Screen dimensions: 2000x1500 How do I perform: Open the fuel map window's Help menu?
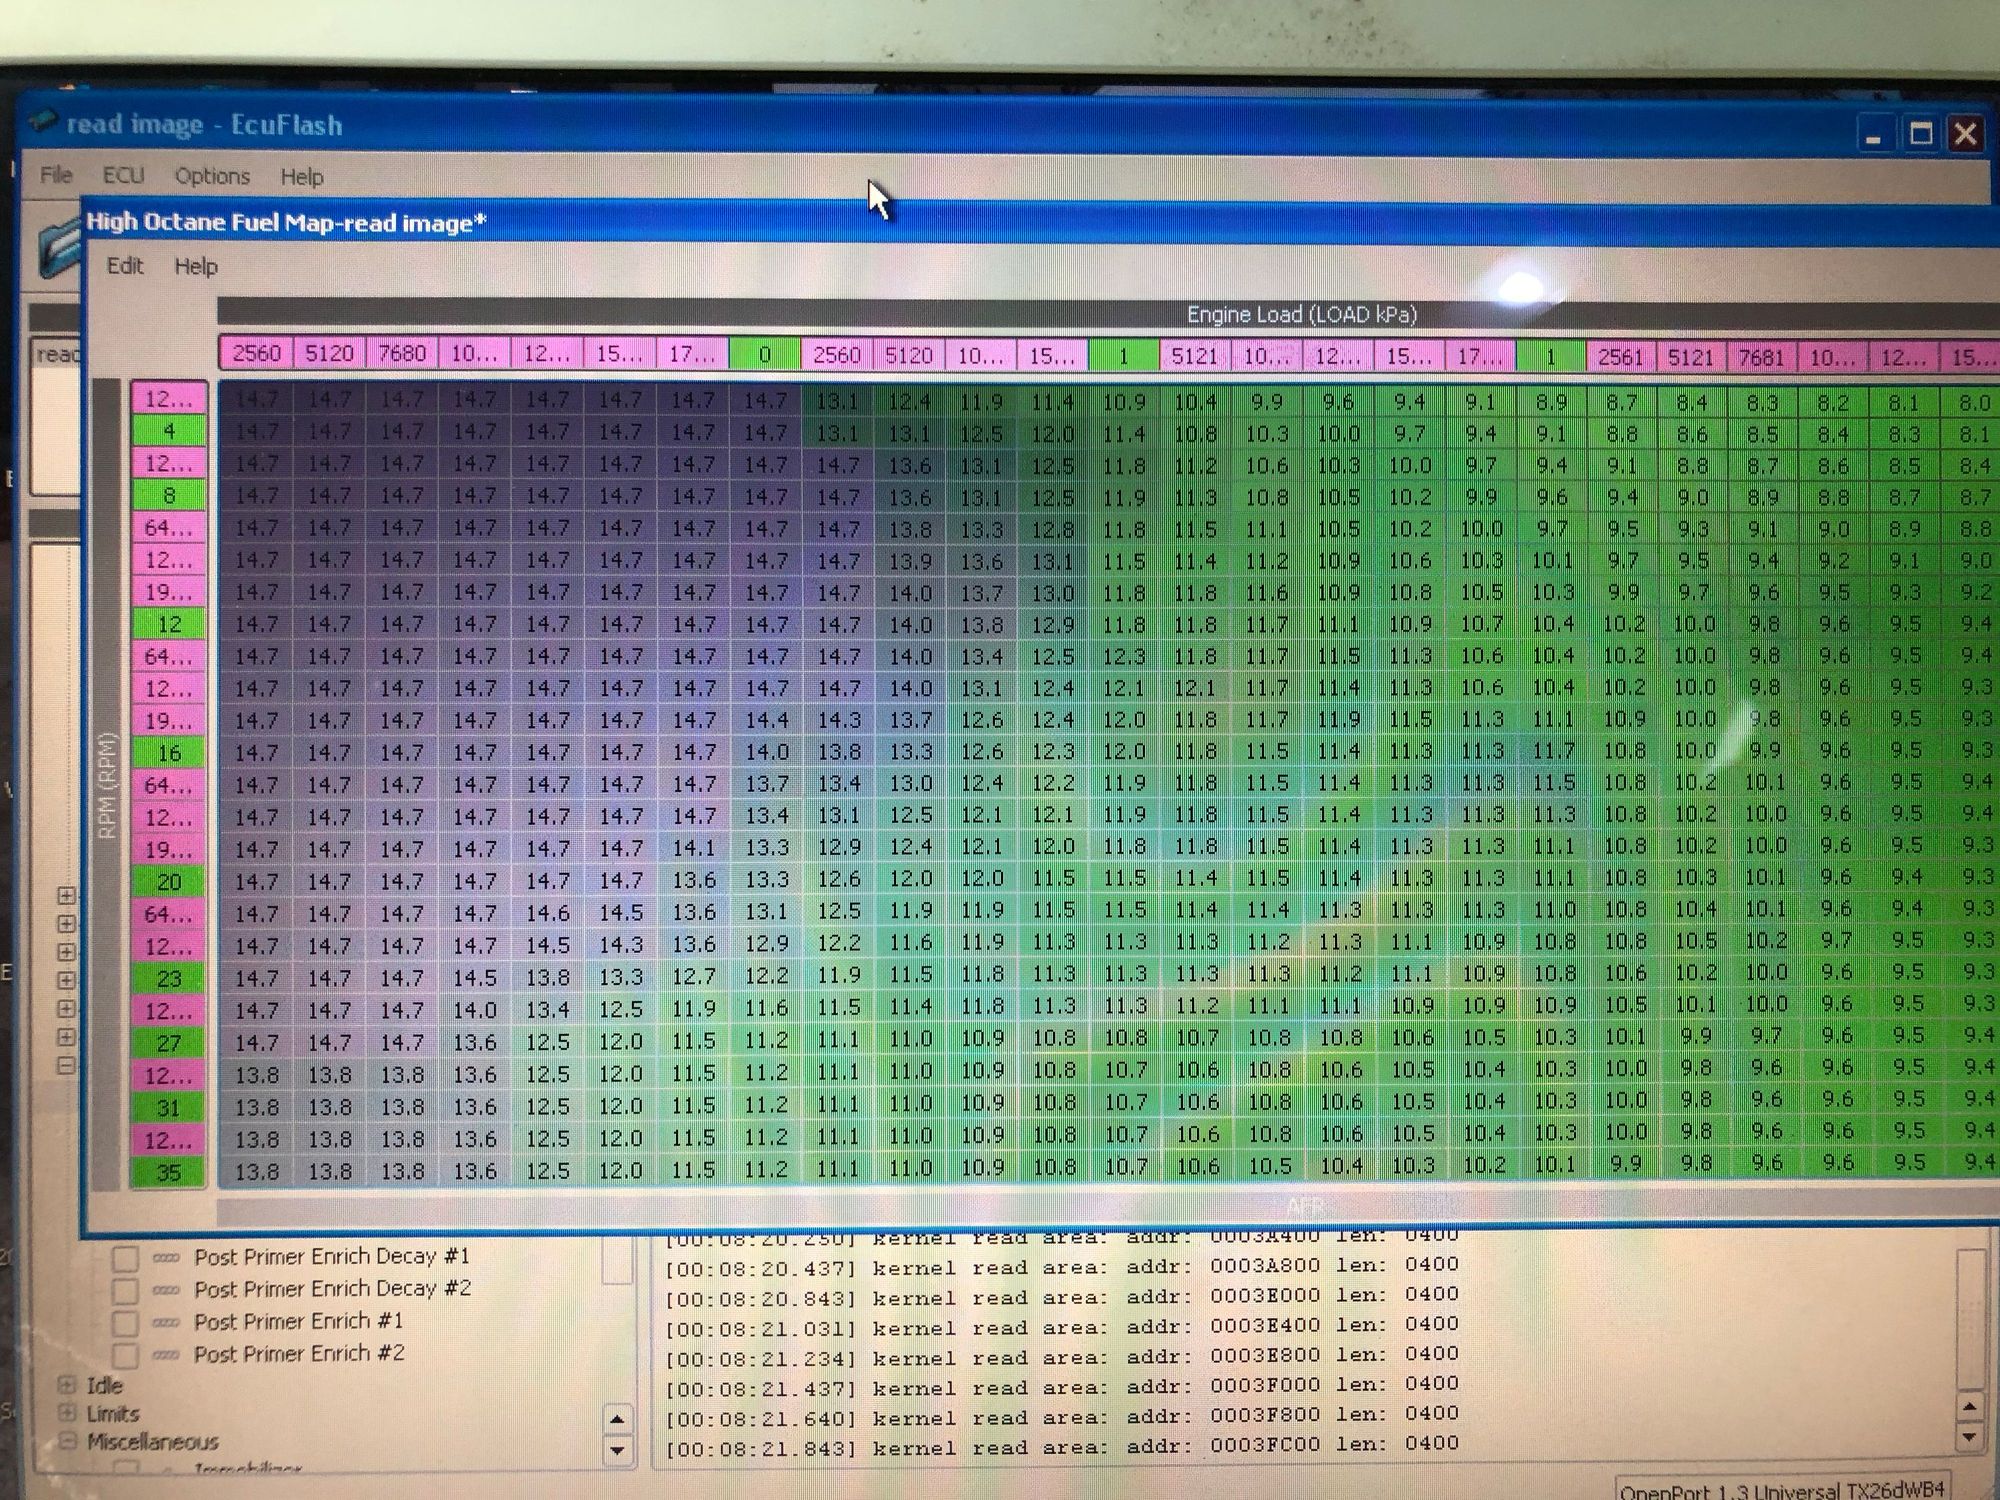coord(196,267)
